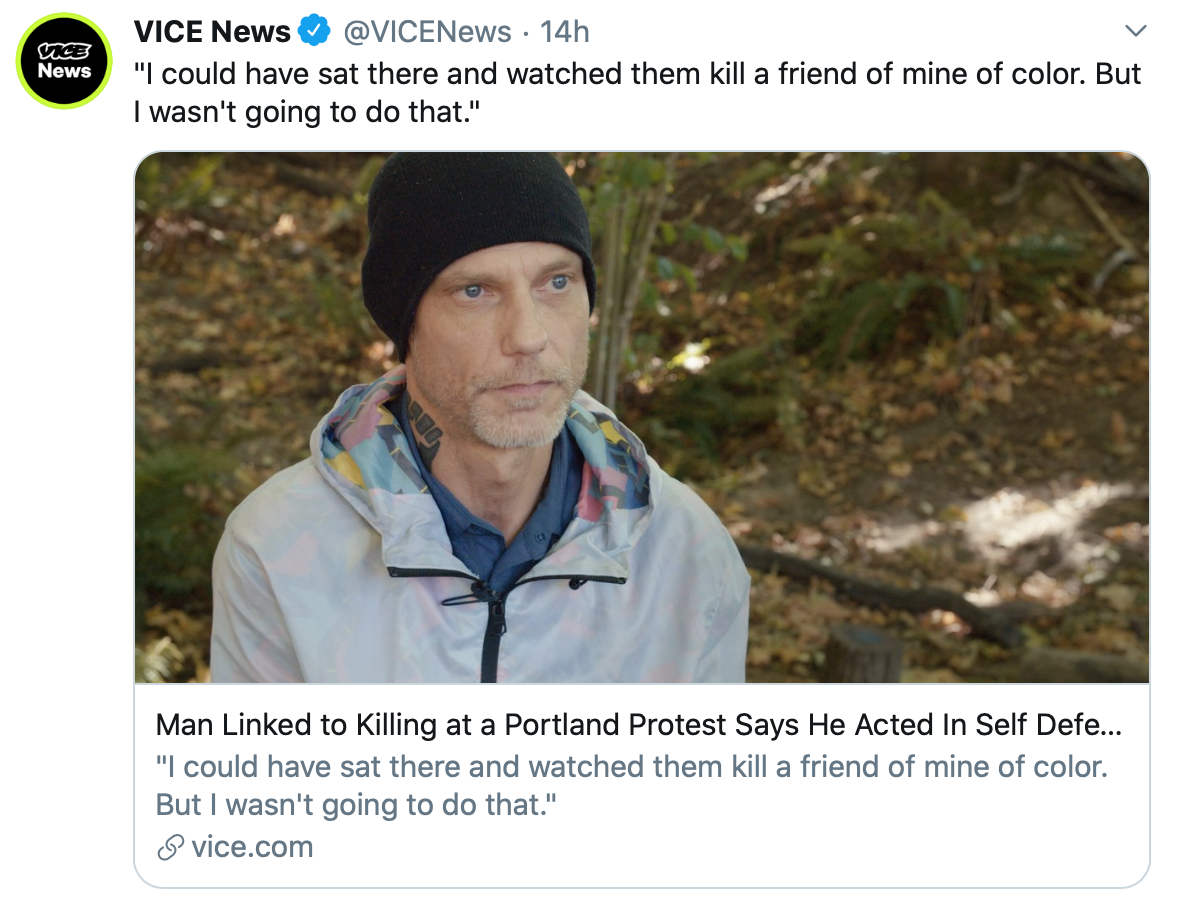Click the VICE logo inside the circular avatar
Viewport: 1180px width, 906px height.
point(63,52)
